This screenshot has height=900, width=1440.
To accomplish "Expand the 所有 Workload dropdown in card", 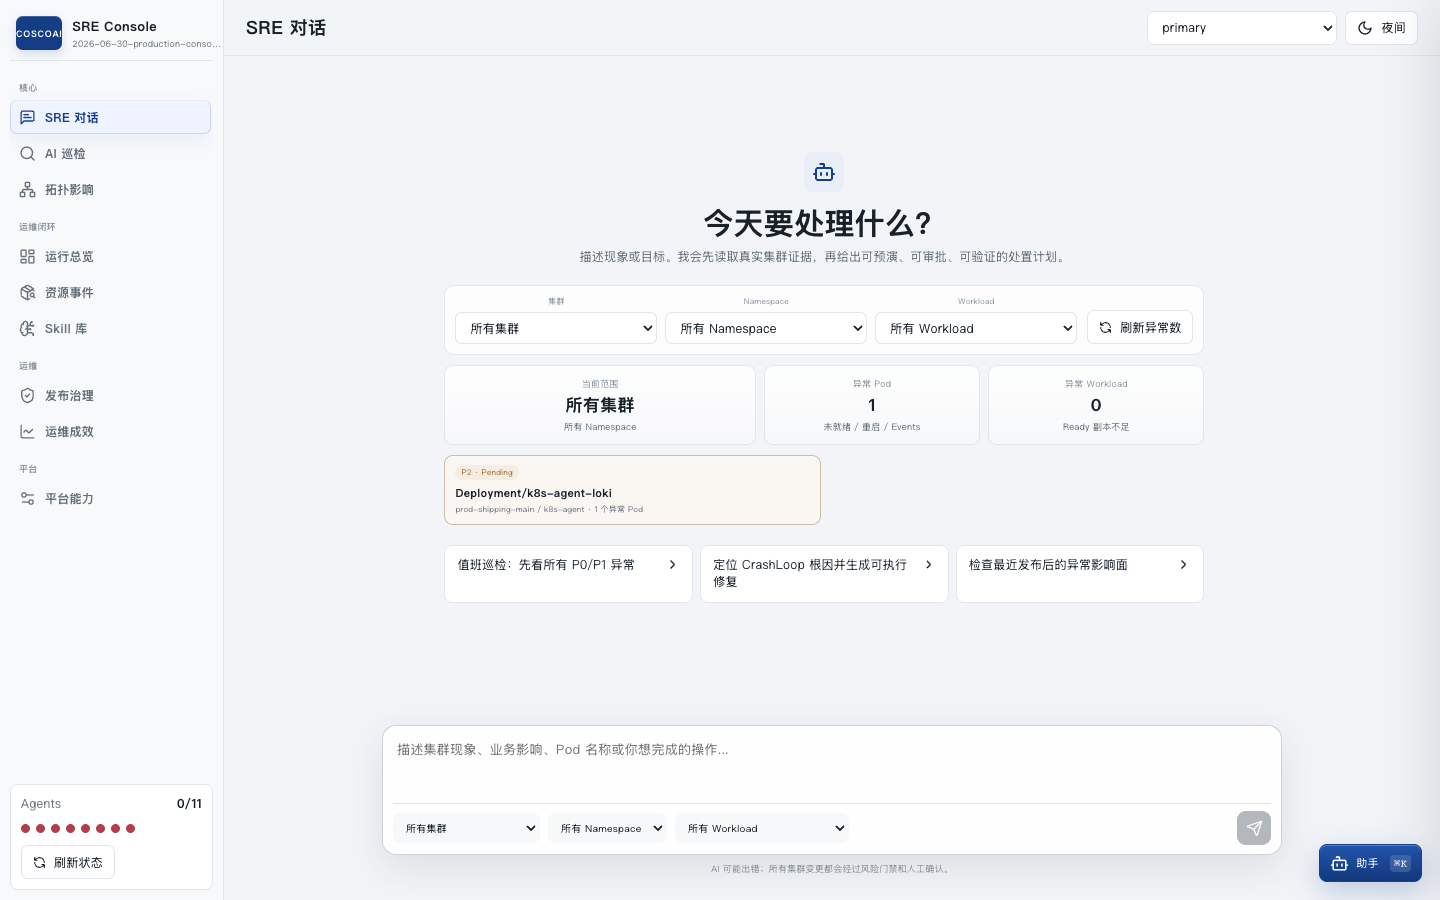I will click(x=976, y=328).
